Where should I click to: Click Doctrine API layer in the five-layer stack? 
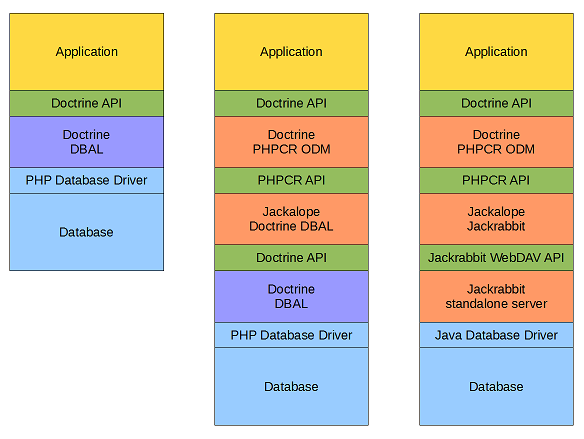pos(86,103)
